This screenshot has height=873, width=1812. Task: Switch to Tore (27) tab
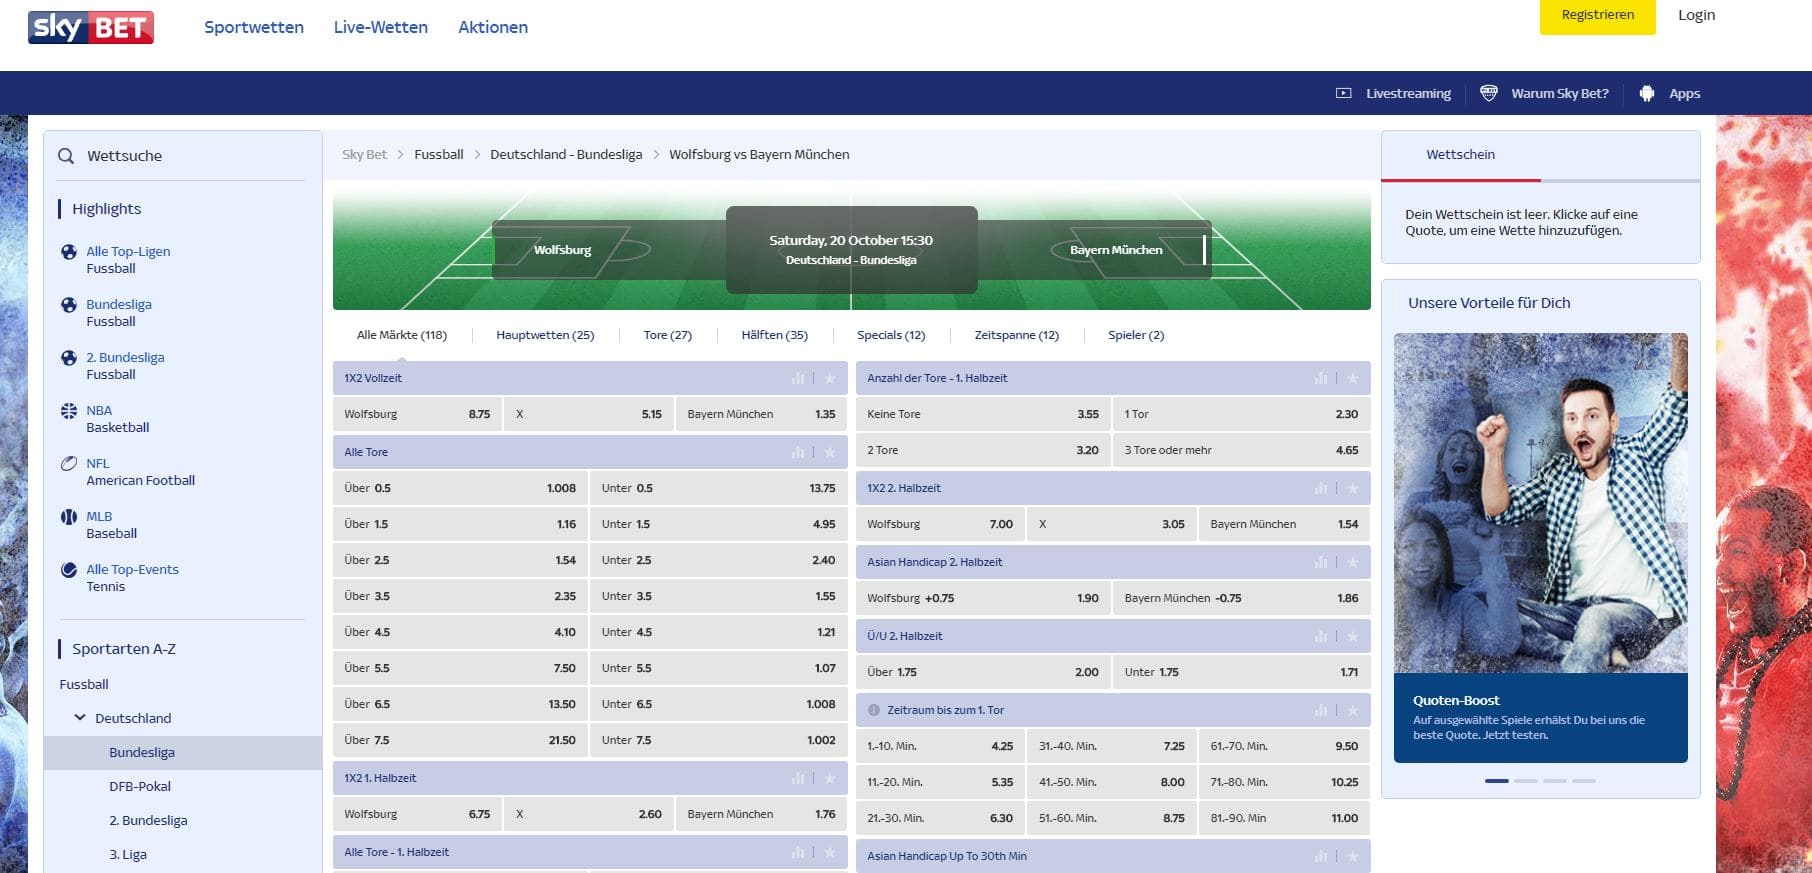(x=667, y=335)
